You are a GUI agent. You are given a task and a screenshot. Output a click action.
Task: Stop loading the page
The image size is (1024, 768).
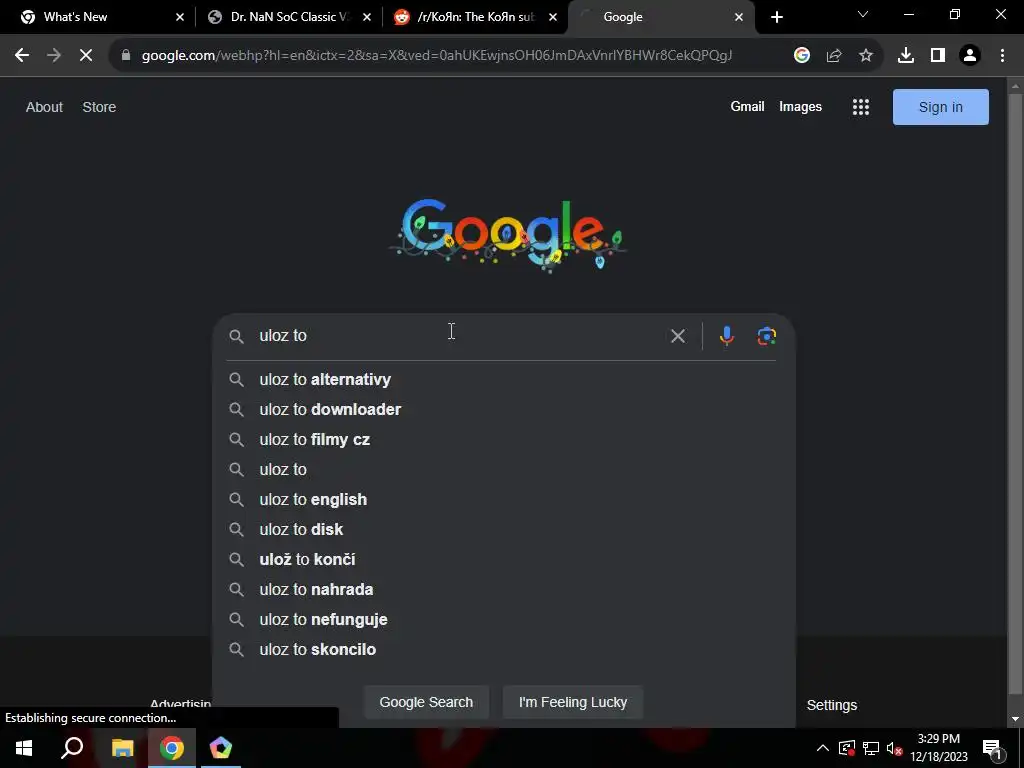click(x=86, y=56)
